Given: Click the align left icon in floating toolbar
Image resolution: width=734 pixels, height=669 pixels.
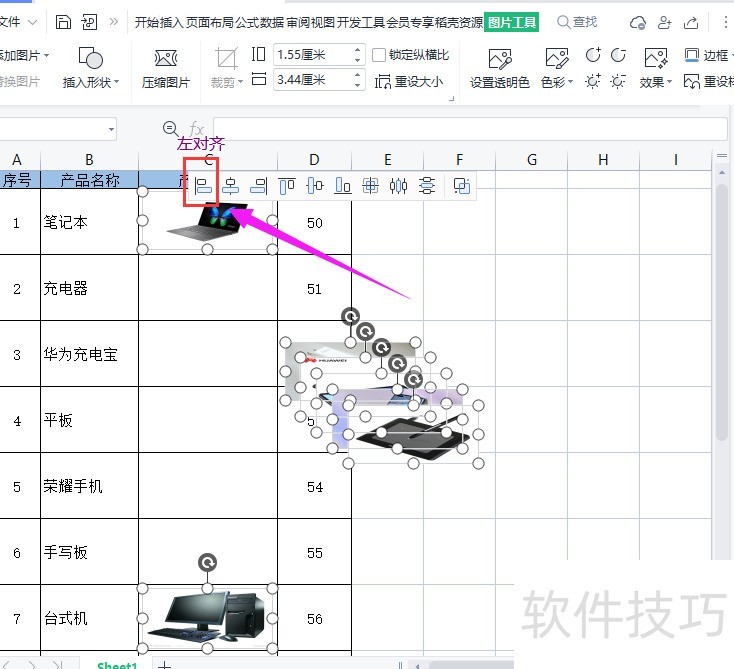Looking at the screenshot, I should [x=203, y=185].
